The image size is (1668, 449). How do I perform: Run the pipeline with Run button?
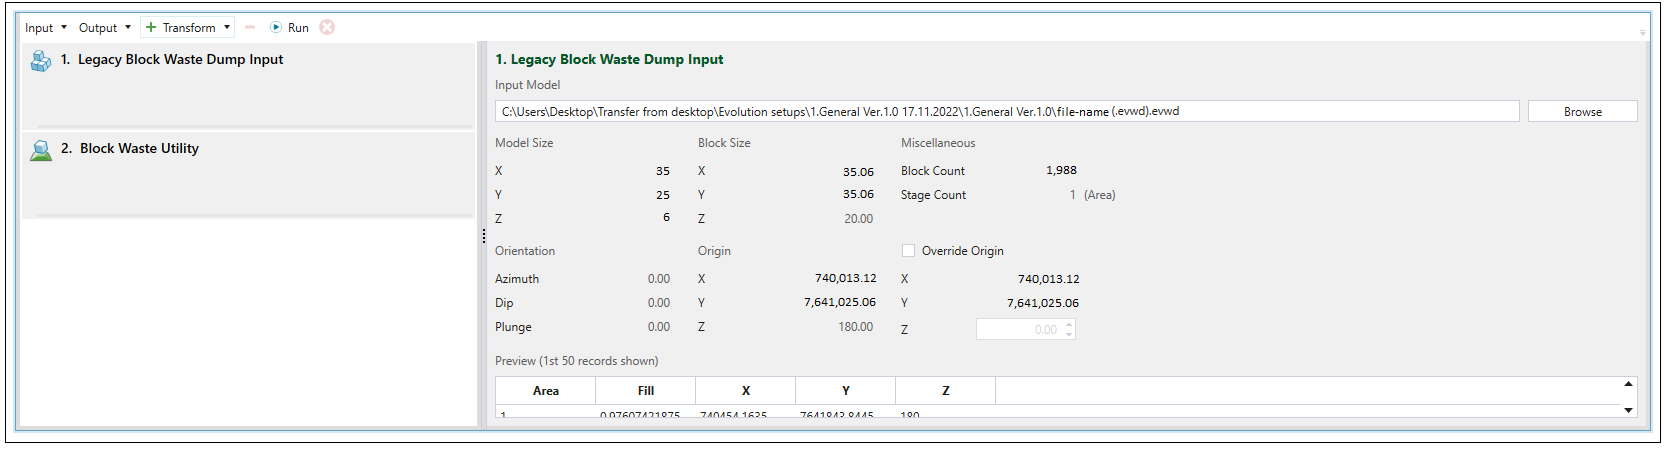click(289, 28)
